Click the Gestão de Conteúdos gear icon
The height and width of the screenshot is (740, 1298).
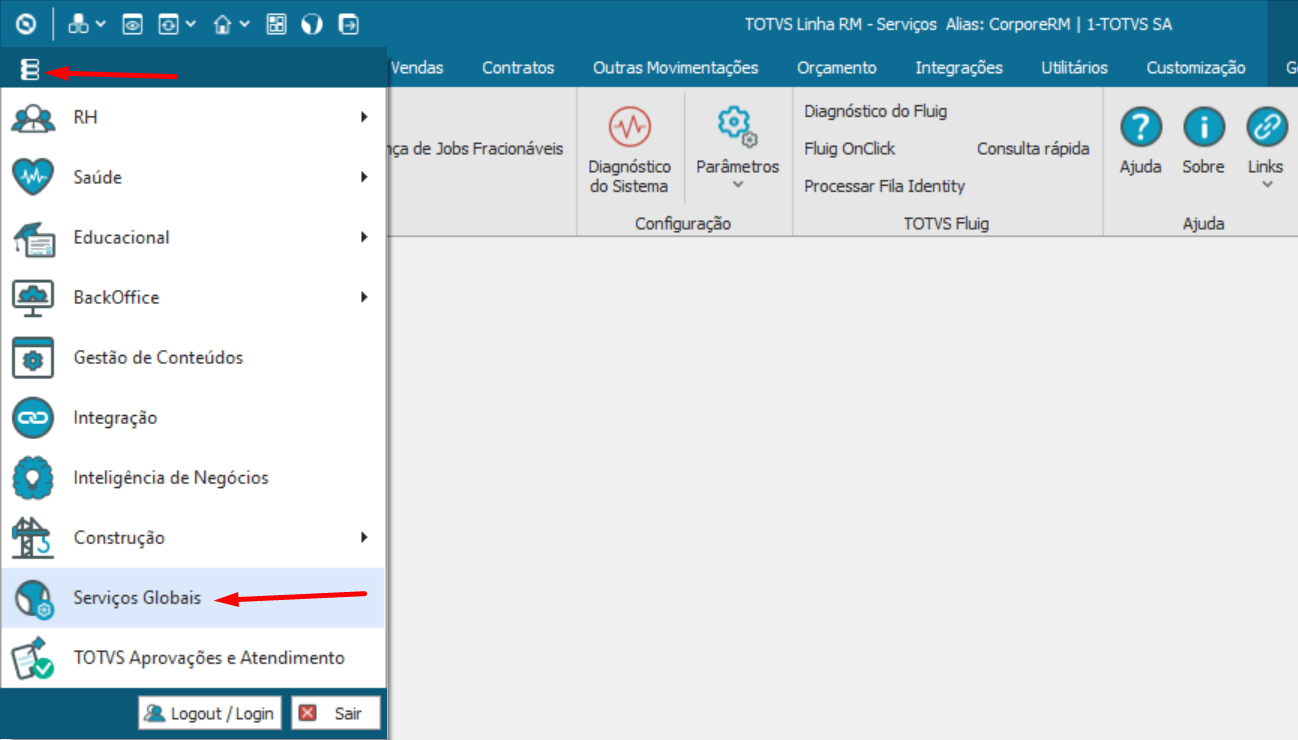coord(33,358)
